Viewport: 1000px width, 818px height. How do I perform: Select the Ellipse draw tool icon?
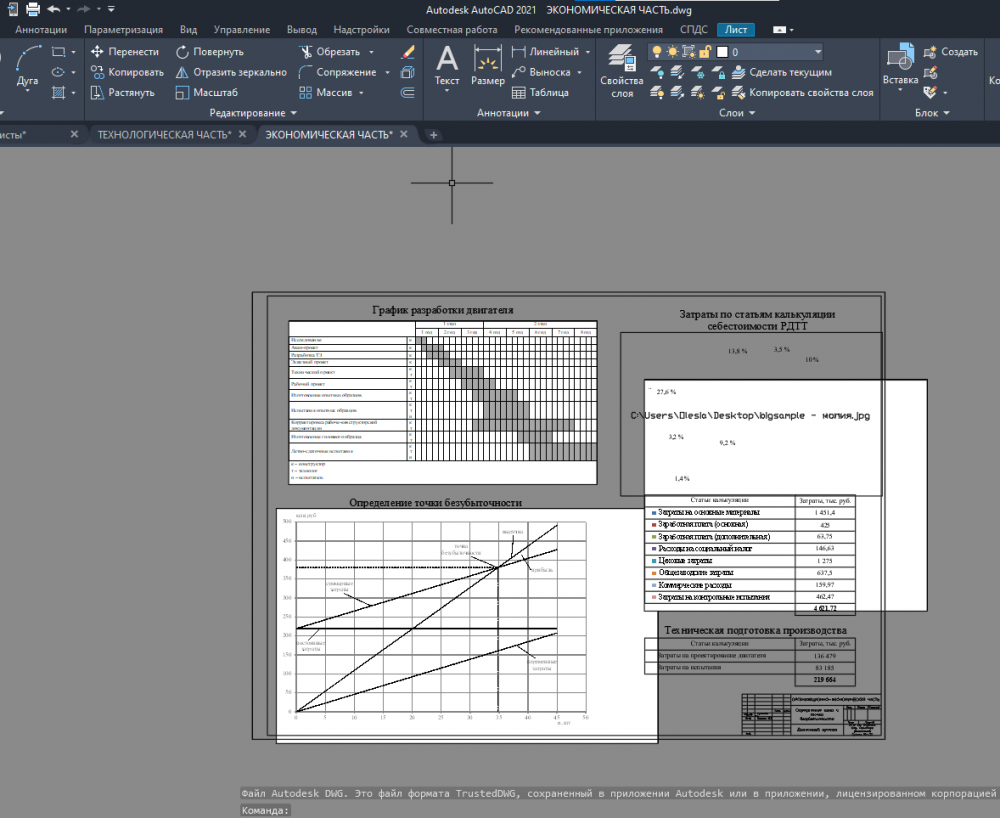[59, 72]
